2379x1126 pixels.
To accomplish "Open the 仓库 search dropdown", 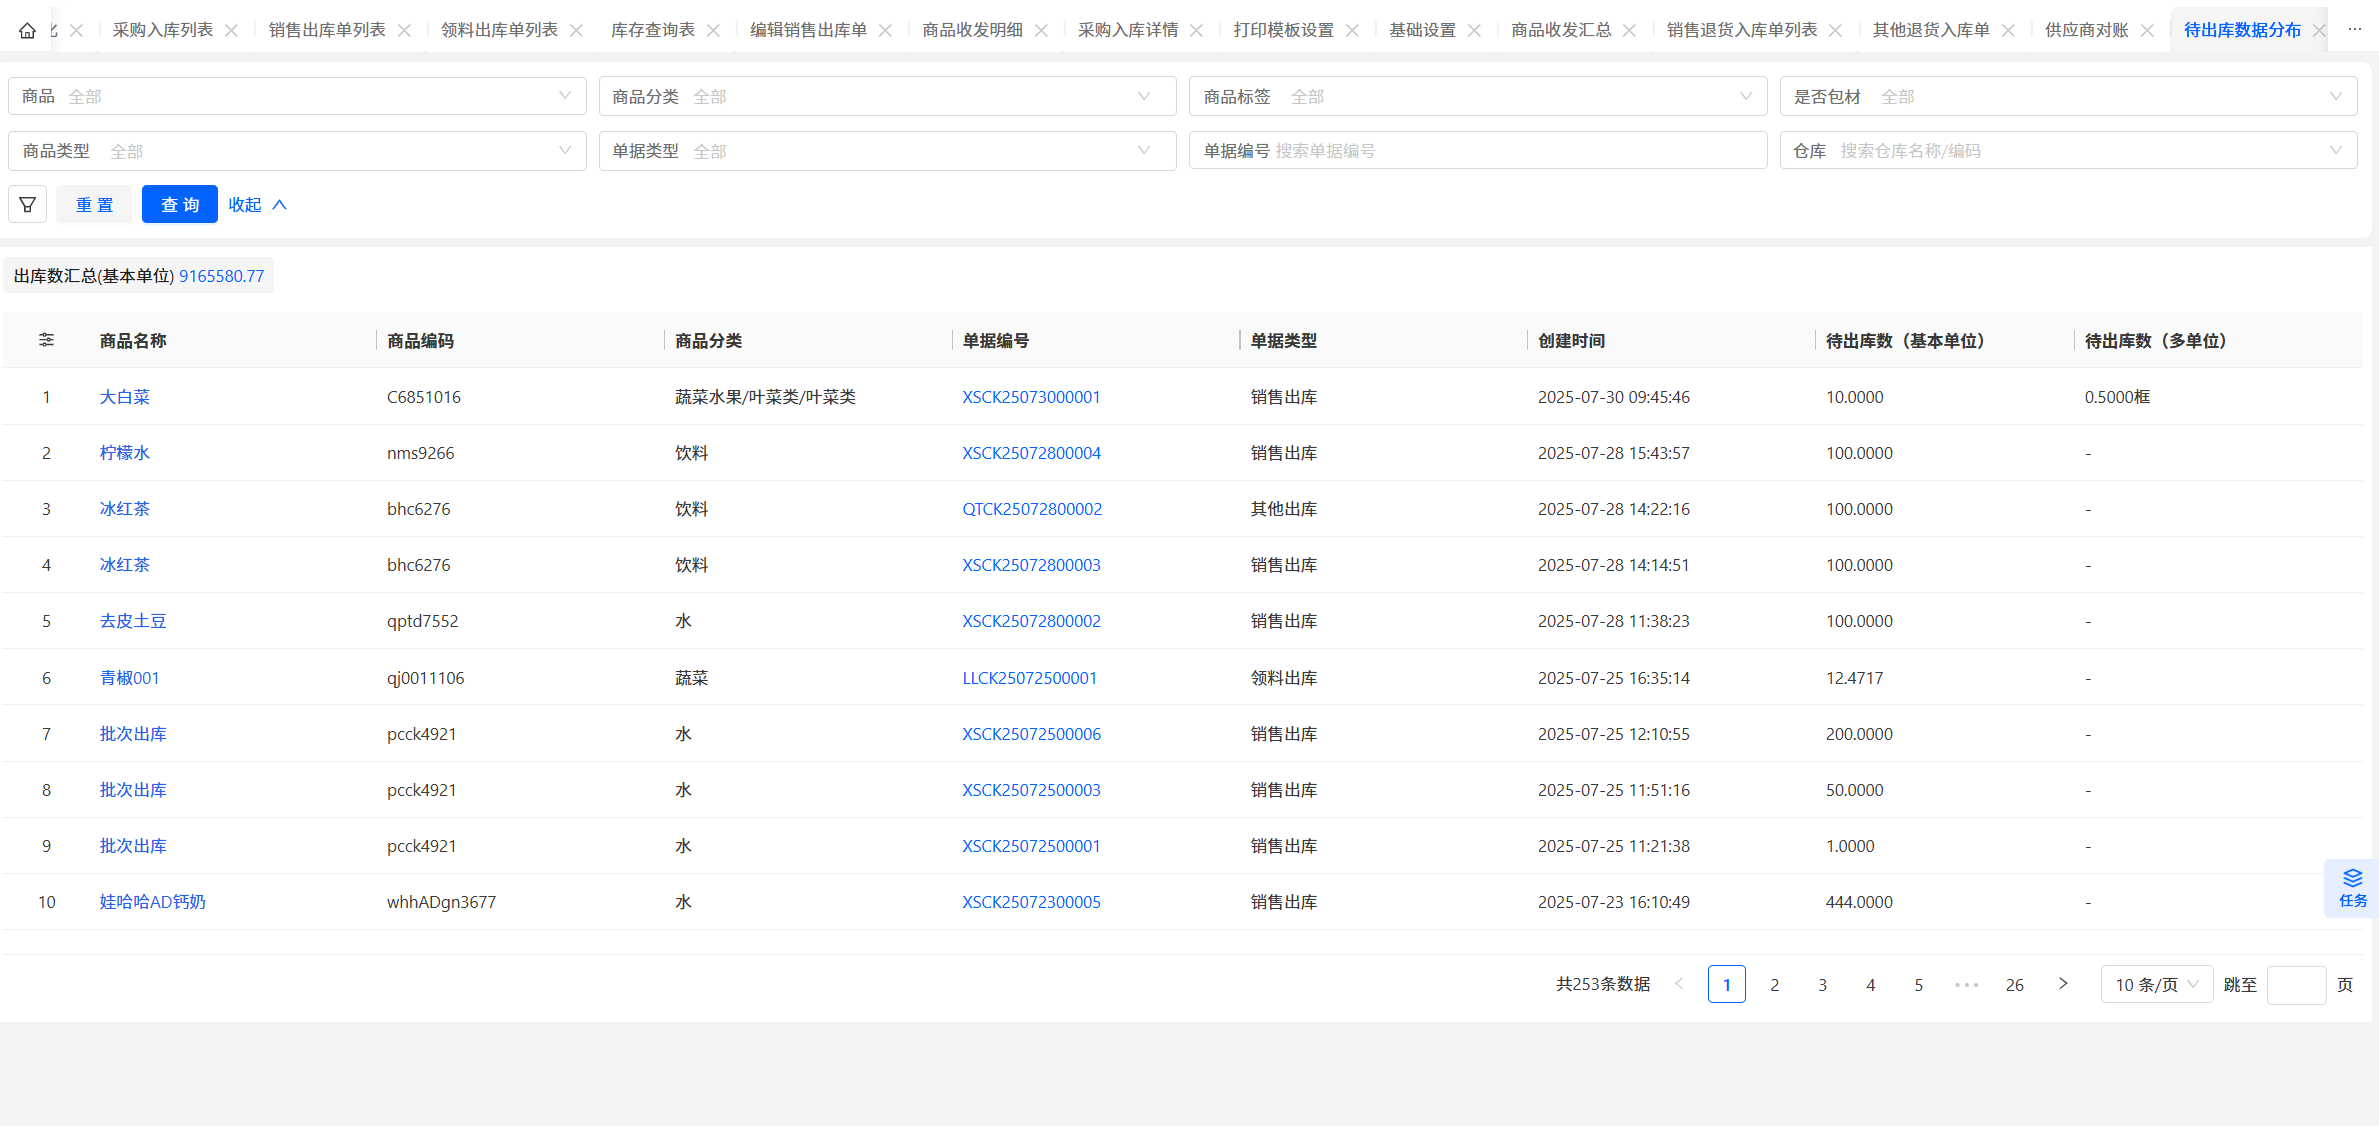I will click(2068, 151).
